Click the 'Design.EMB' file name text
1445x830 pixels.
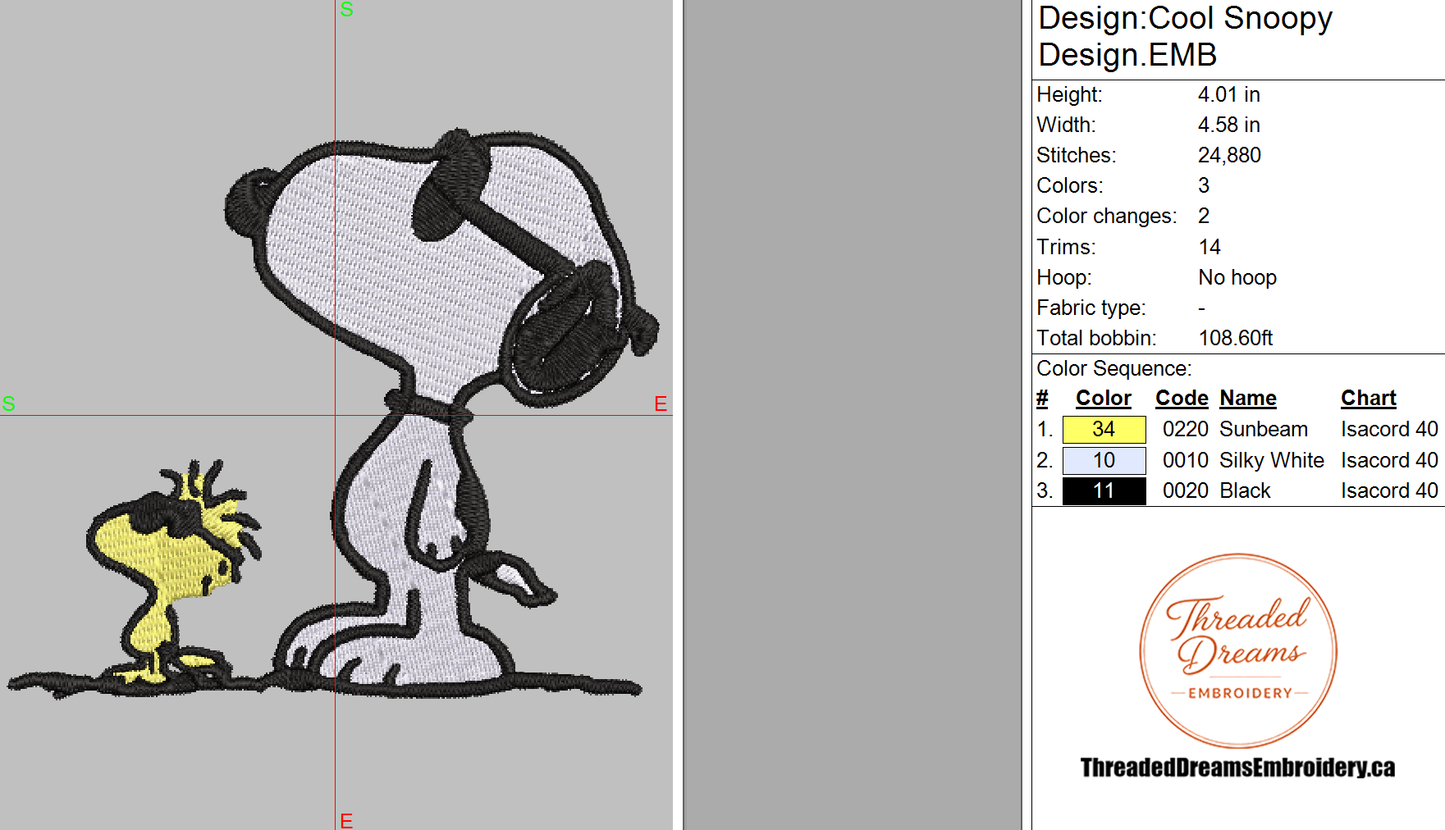click(x=1128, y=55)
